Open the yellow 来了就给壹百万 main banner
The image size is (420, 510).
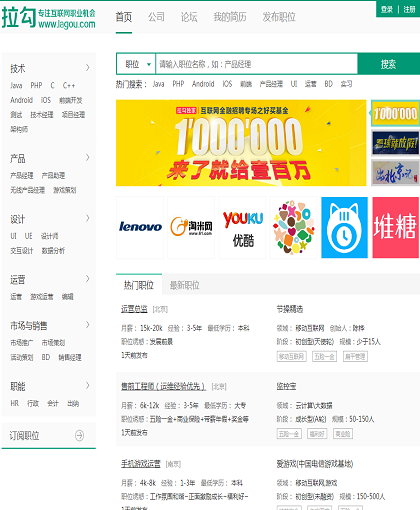241,143
